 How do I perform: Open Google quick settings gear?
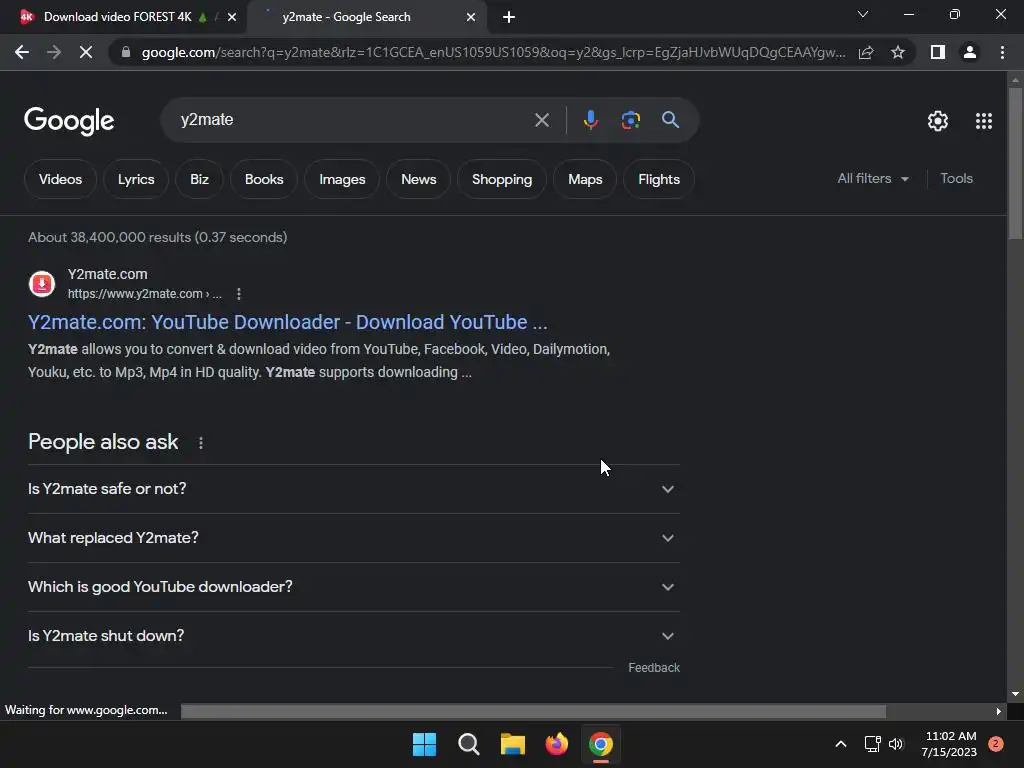pos(938,121)
